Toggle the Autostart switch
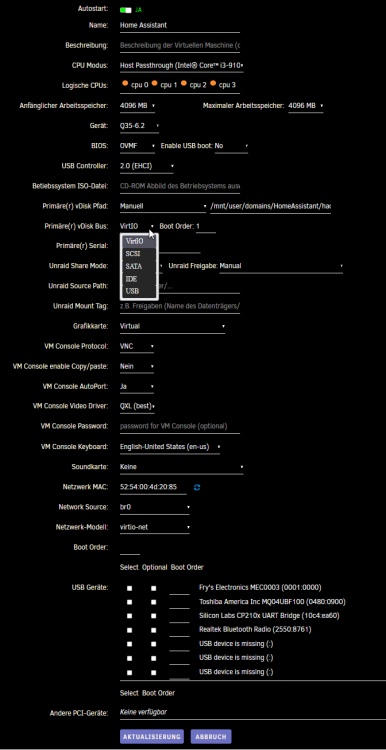 (x=126, y=10)
